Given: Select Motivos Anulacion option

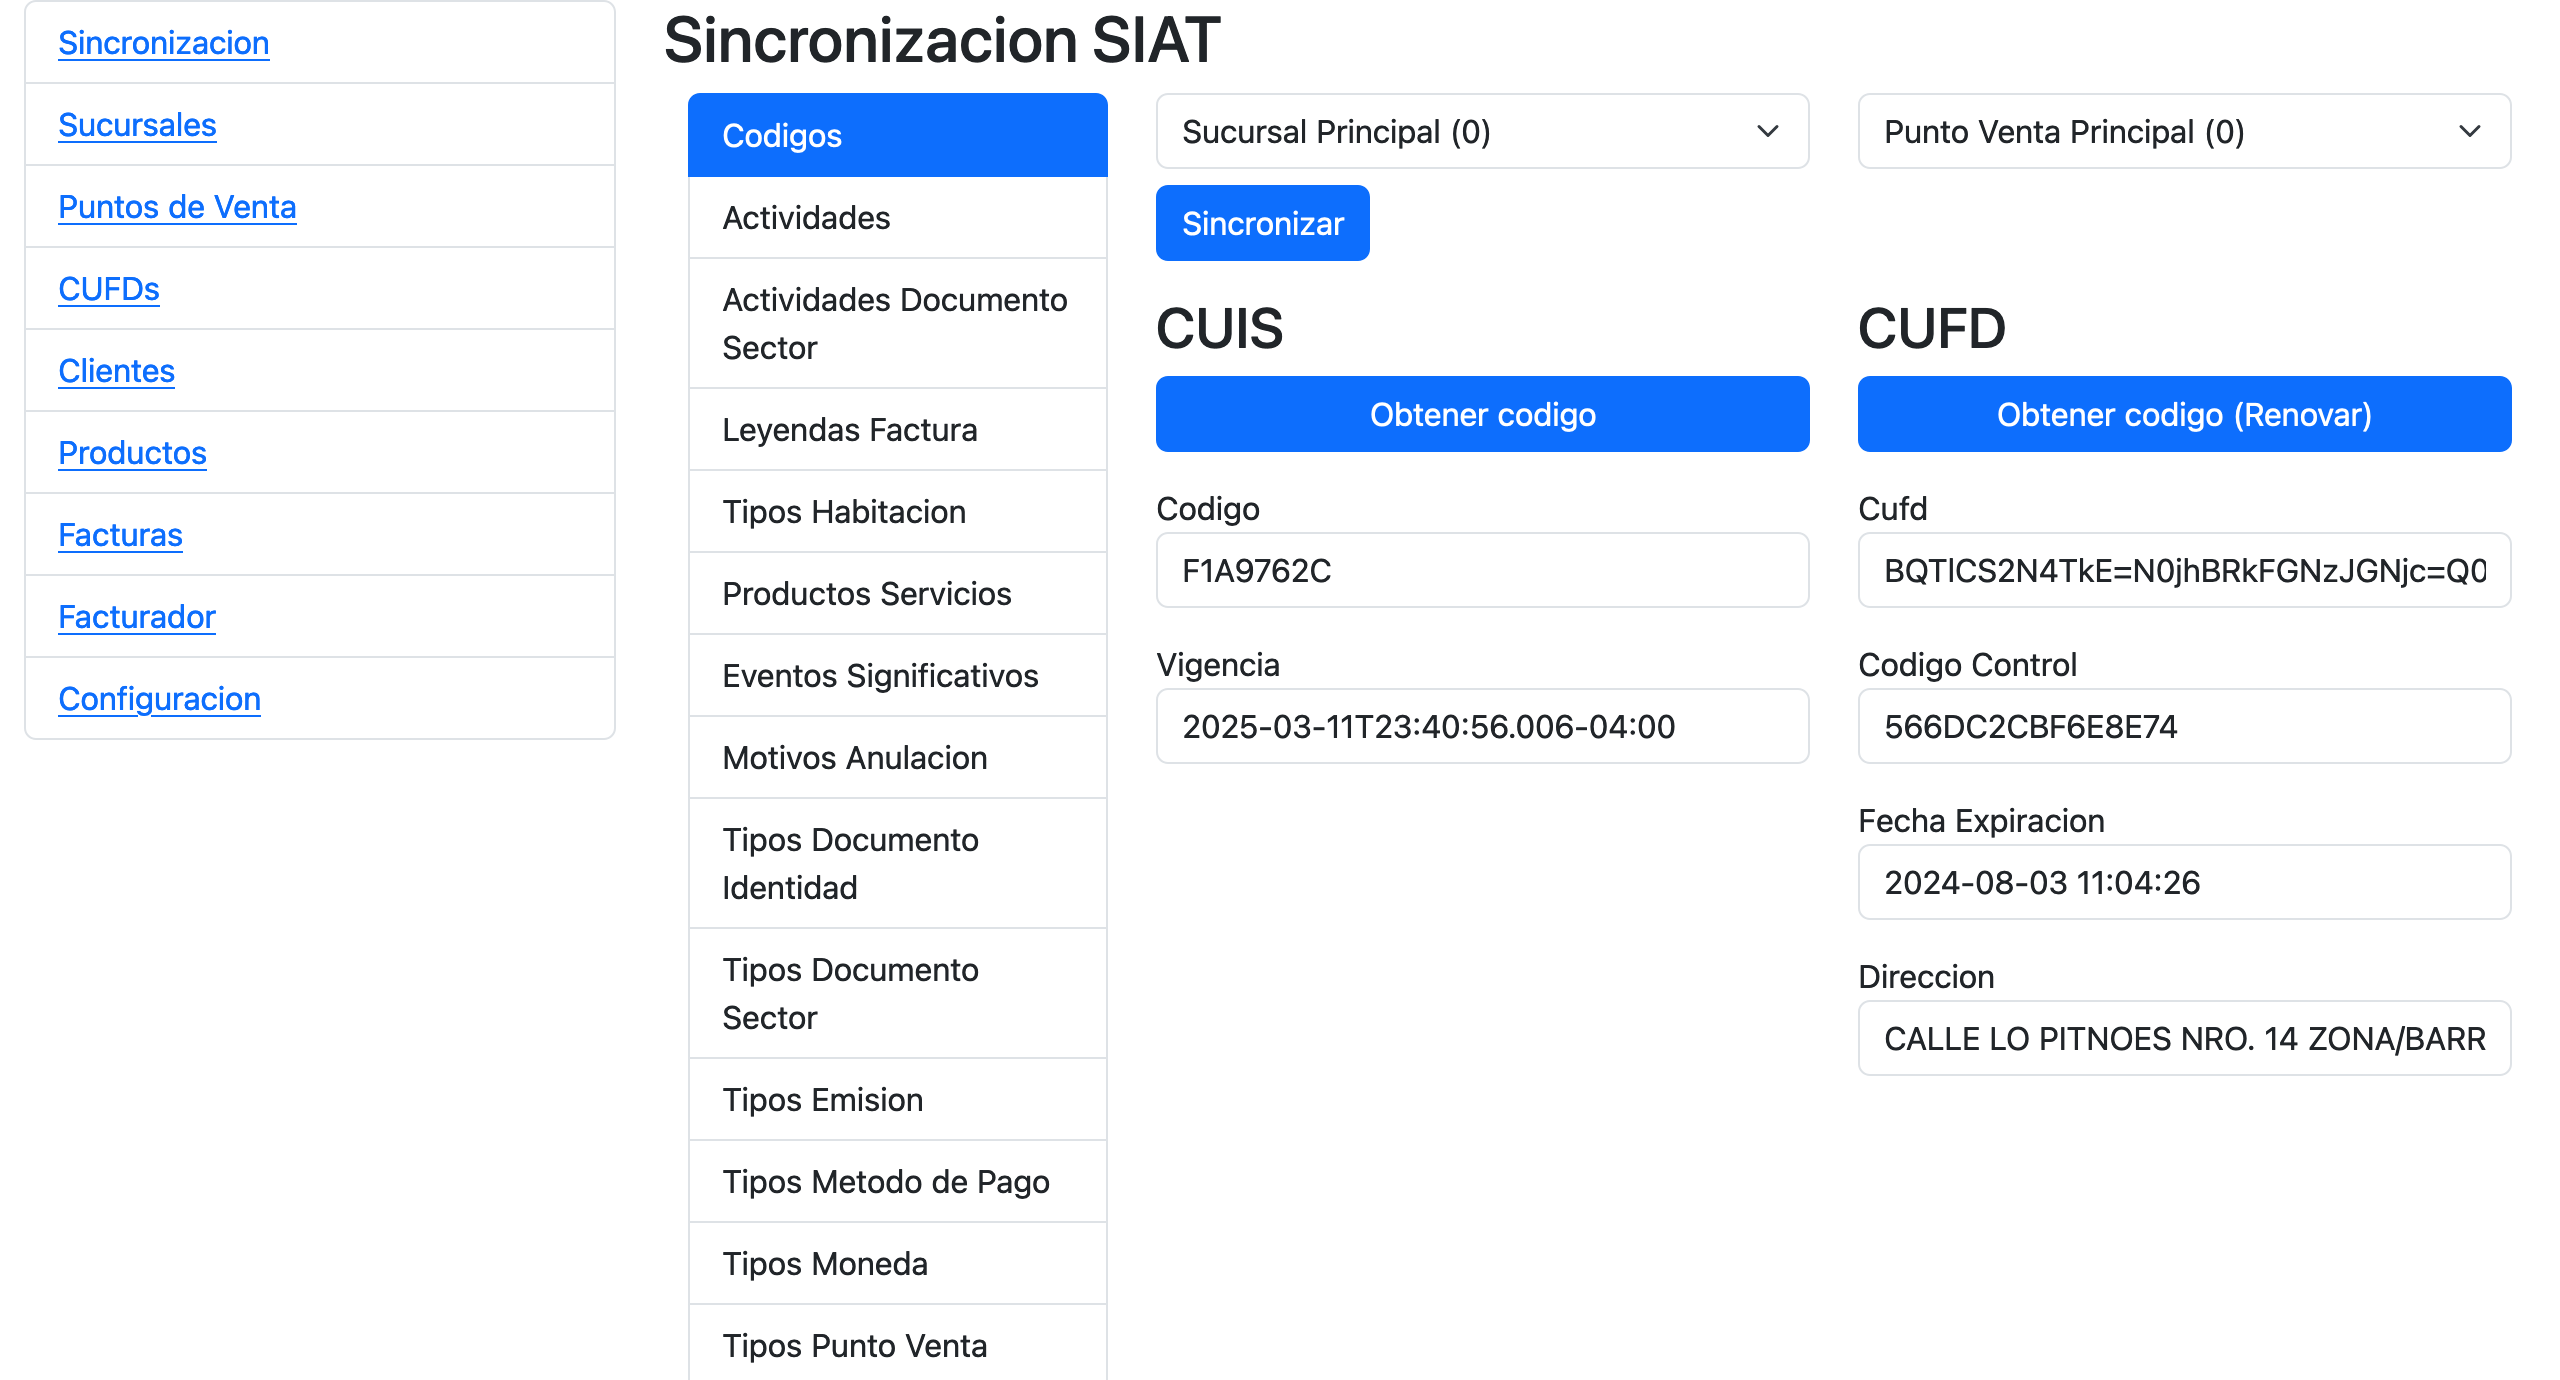Looking at the screenshot, I should tap(897, 758).
